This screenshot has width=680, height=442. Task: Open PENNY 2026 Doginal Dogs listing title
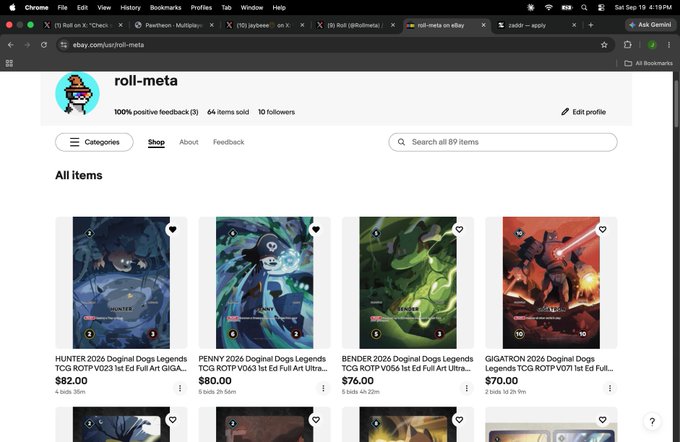(x=263, y=363)
